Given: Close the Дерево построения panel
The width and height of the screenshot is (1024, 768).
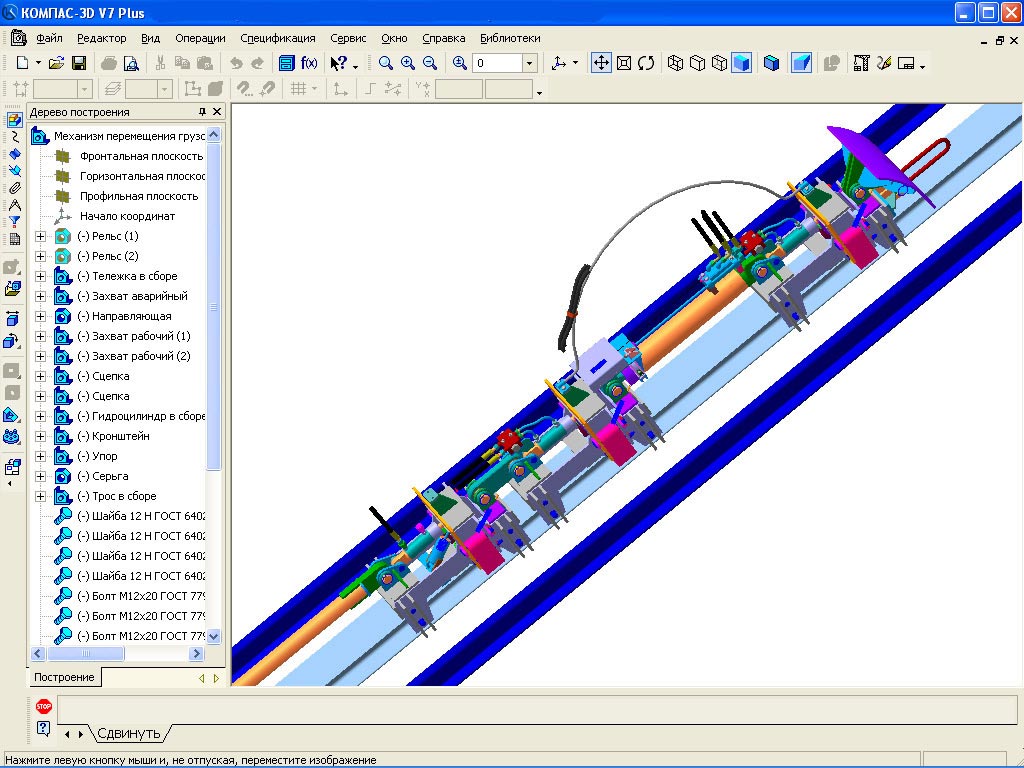Looking at the screenshot, I should pos(218,112).
